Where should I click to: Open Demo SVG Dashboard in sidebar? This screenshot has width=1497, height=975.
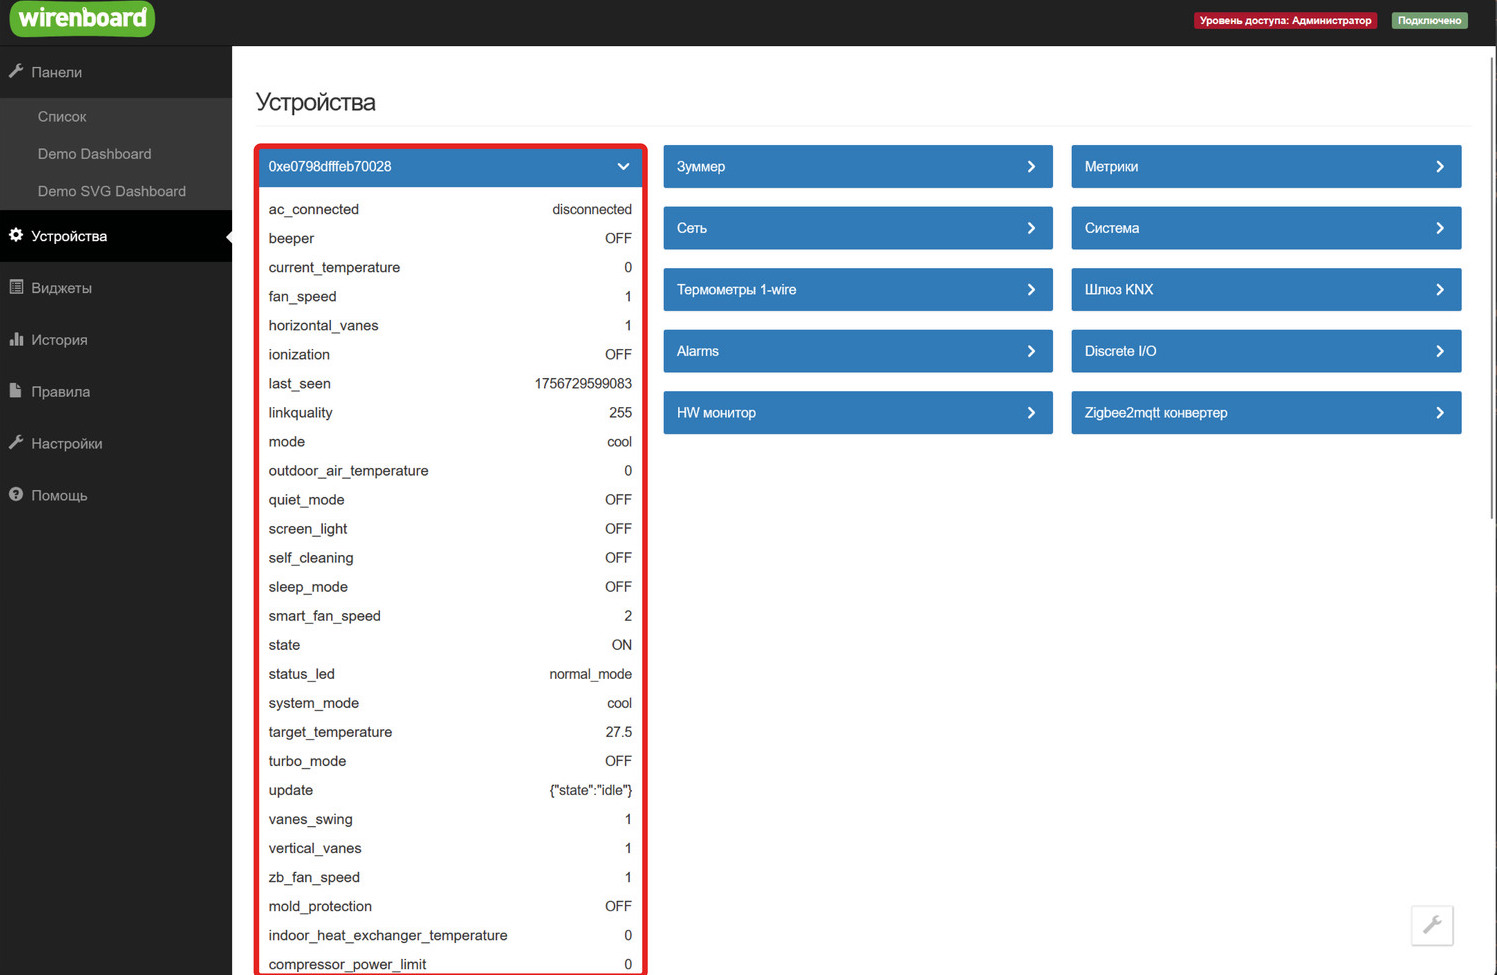111,191
